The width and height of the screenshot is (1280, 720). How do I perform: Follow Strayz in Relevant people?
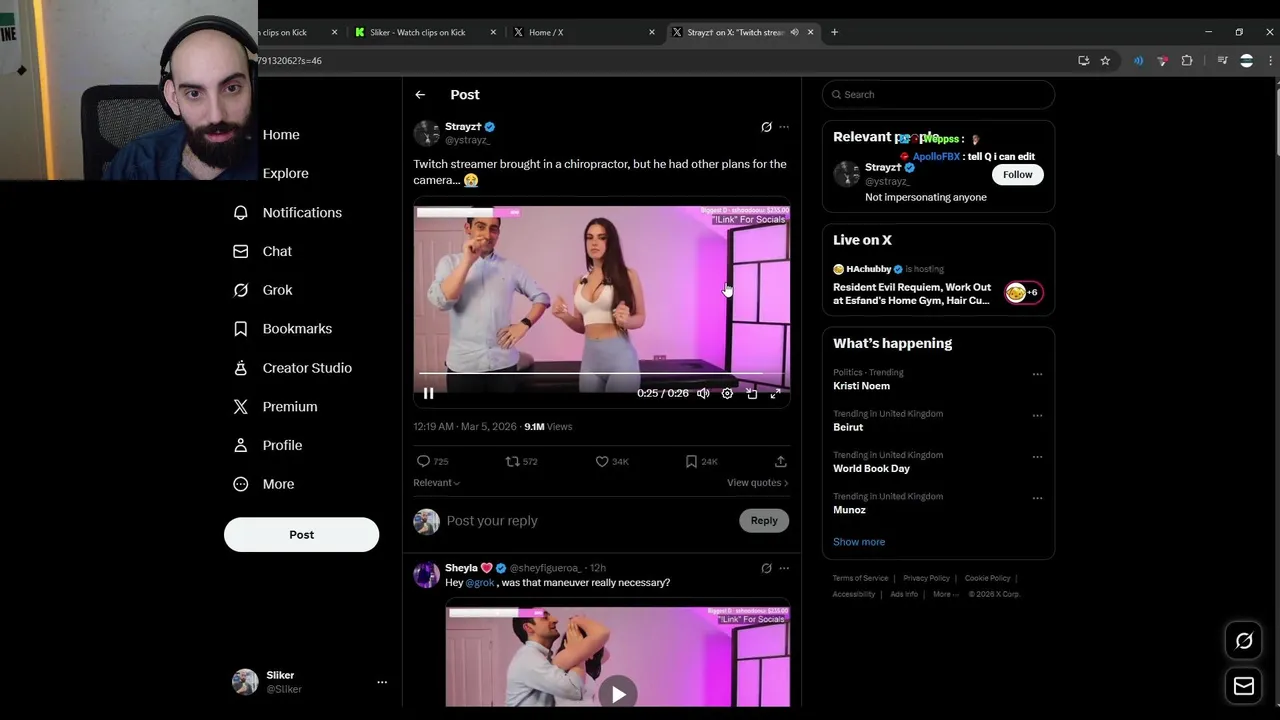pyautogui.click(x=1017, y=175)
